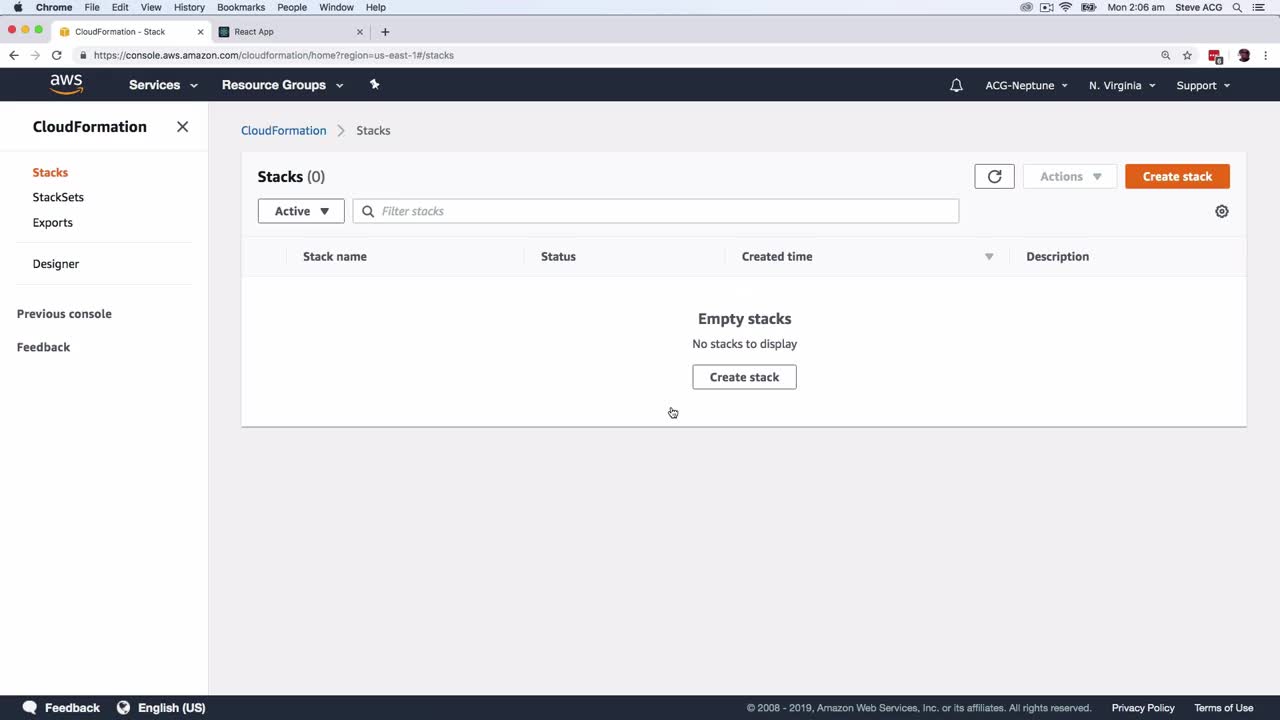Open the Active filter dropdown
Image resolution: width=1280 pixels, height=720 pixels.
coord(301,211)
